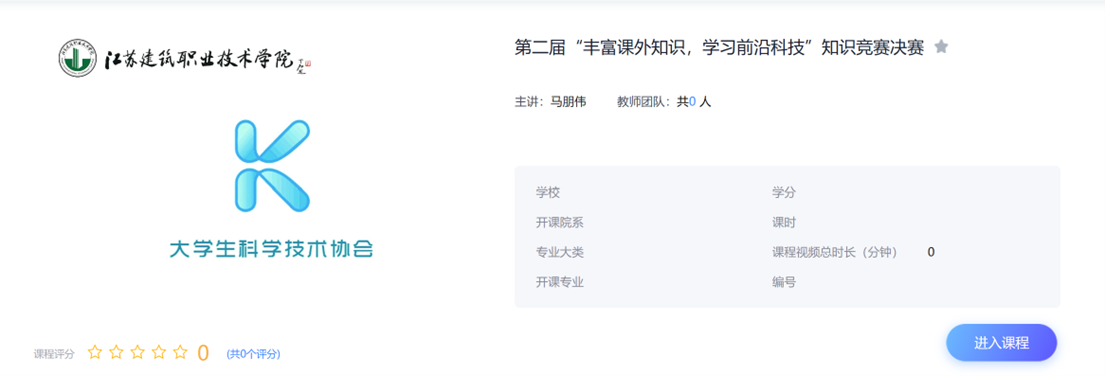Click the 学校 field label
This screenshot has height=376, width=1105.
[x=548, y=192]
